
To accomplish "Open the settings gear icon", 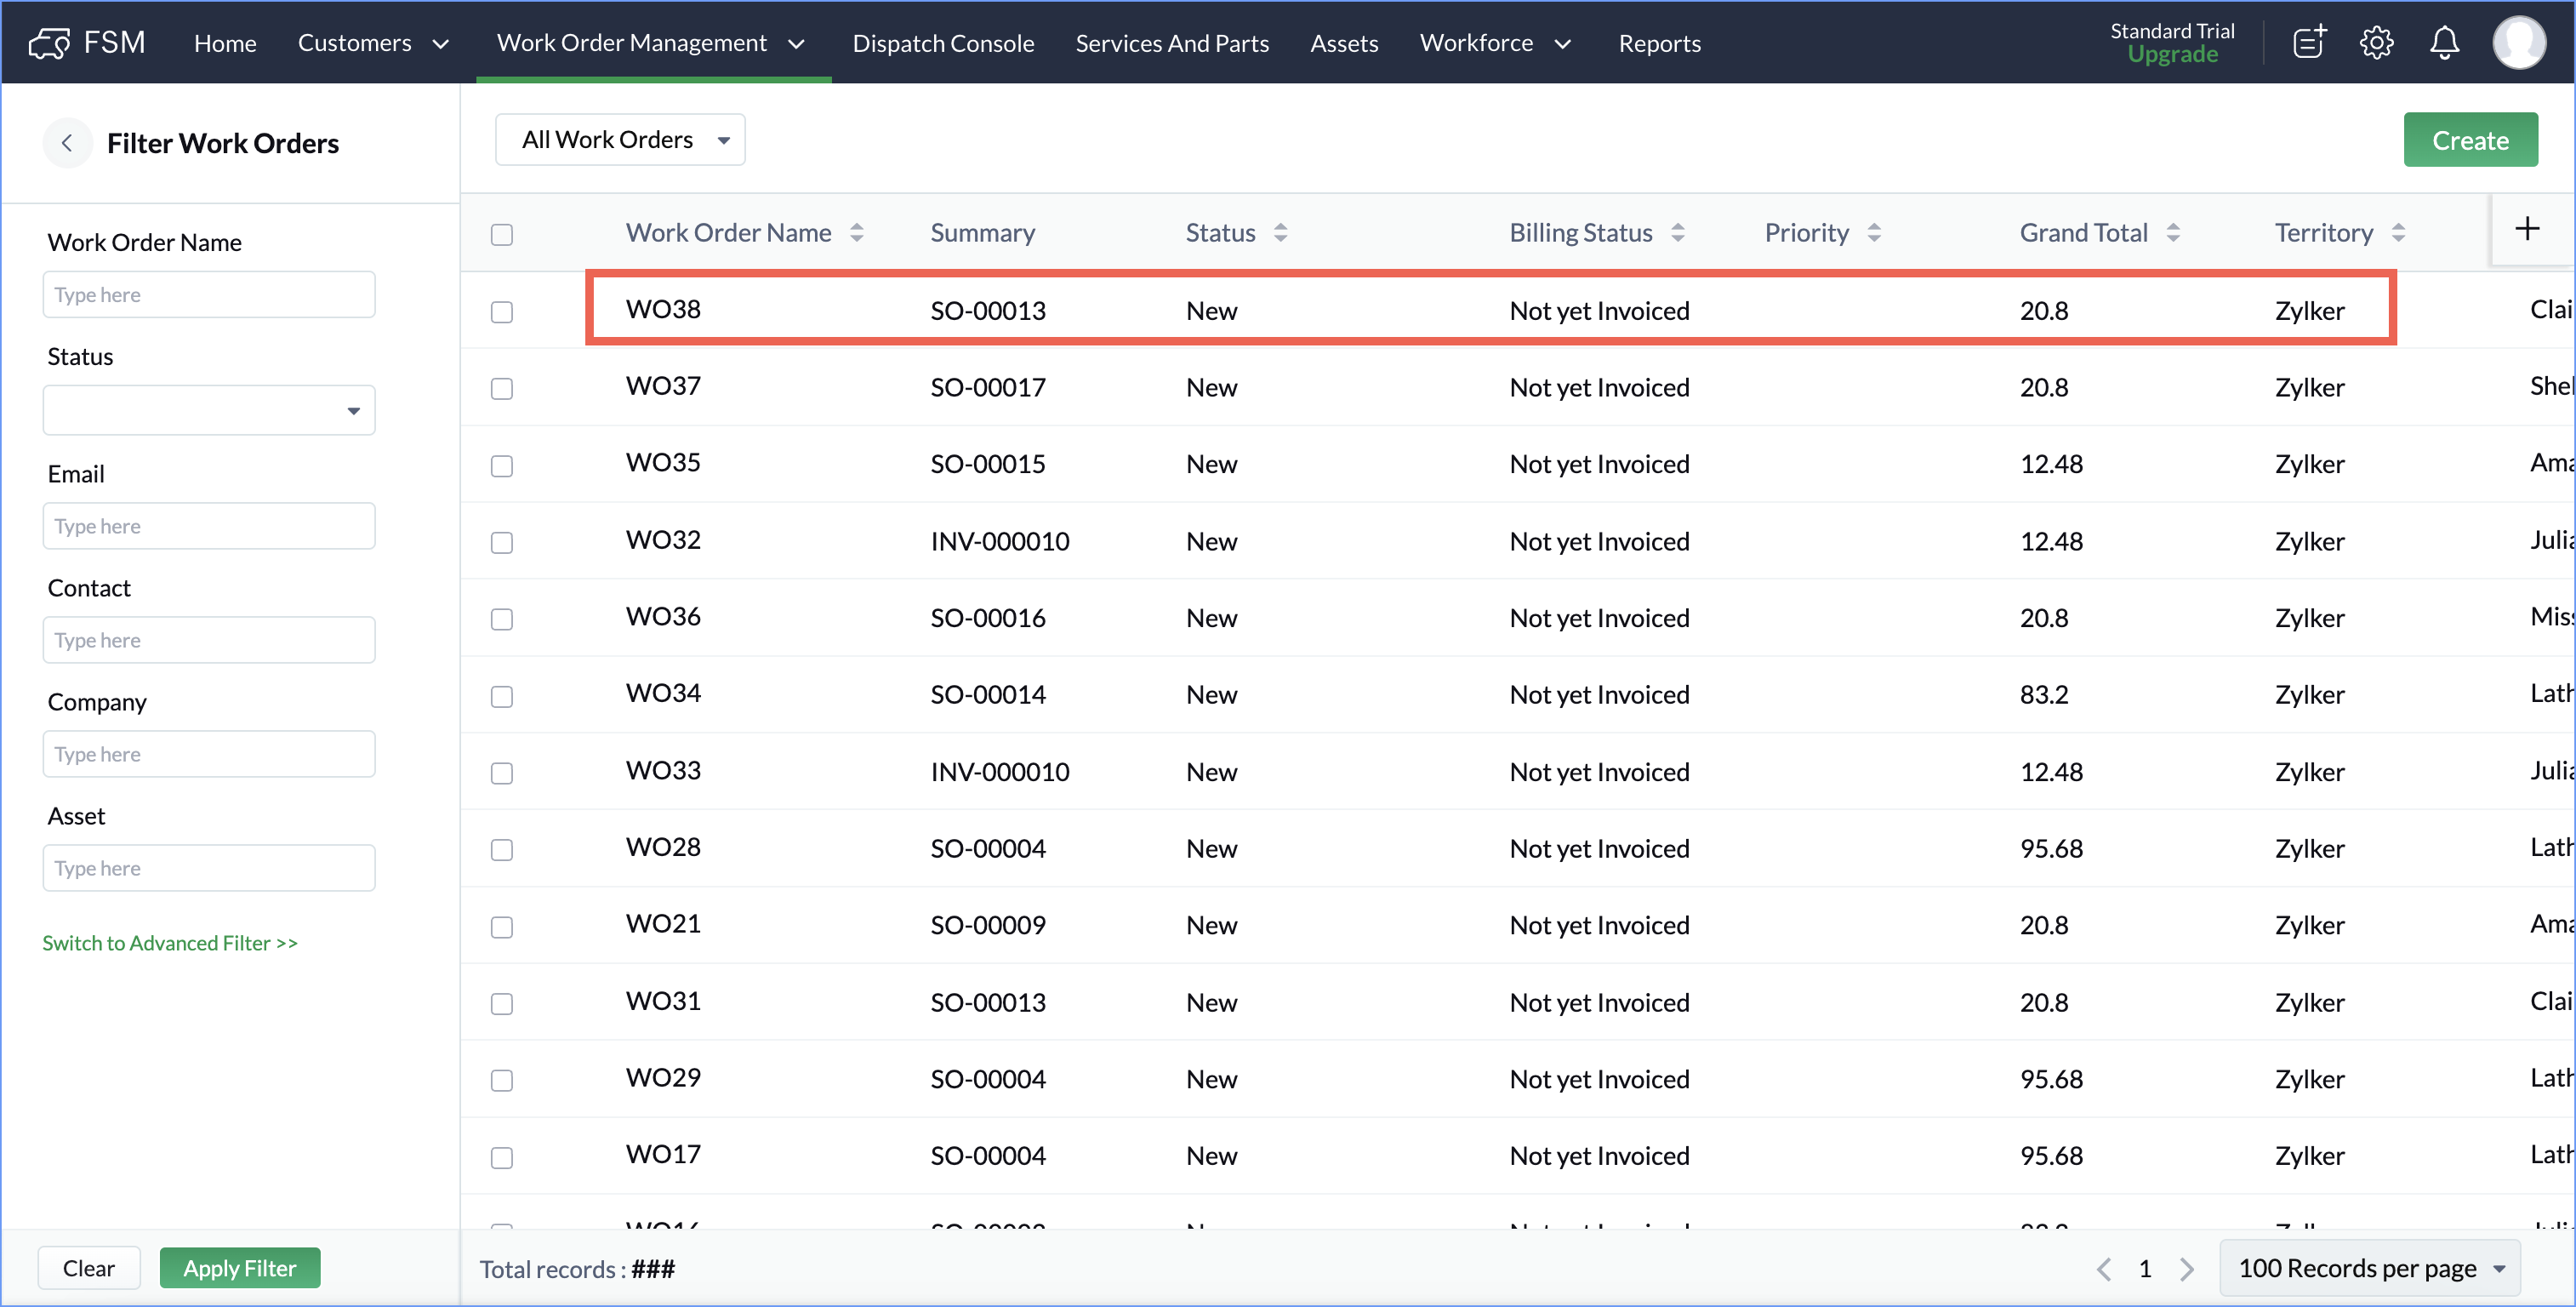I will (x=2376, y=43).
